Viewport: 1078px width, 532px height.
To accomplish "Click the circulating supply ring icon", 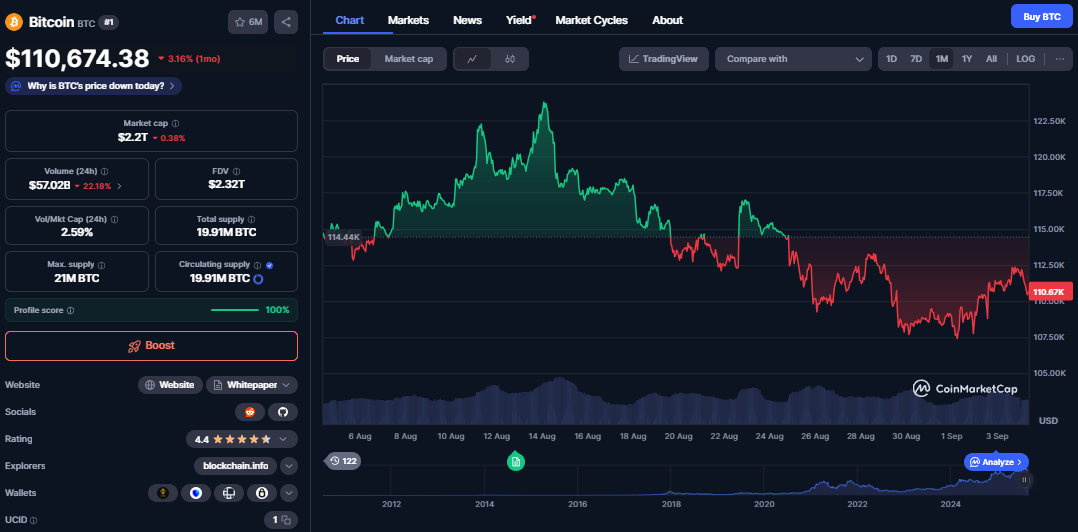I will pyautogui.click(x=258, y=279).
